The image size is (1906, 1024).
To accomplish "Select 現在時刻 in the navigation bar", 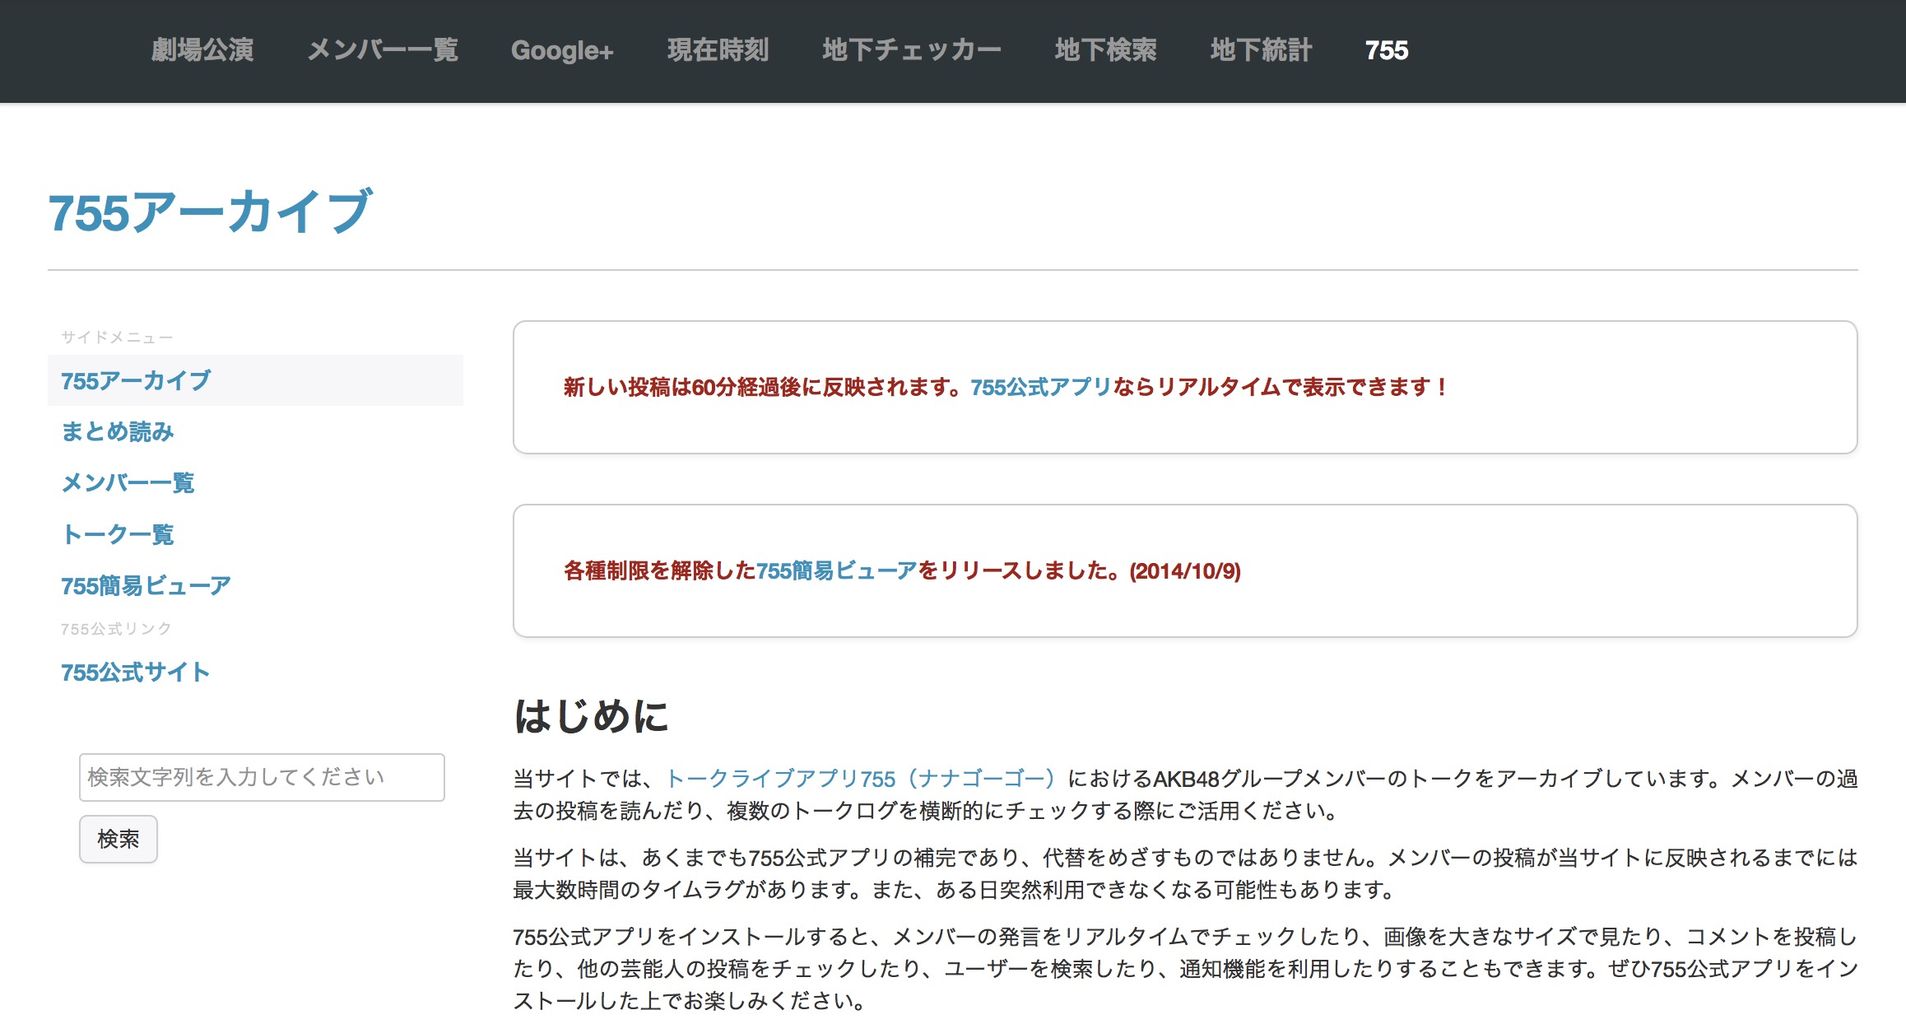I will coord(718,50).
